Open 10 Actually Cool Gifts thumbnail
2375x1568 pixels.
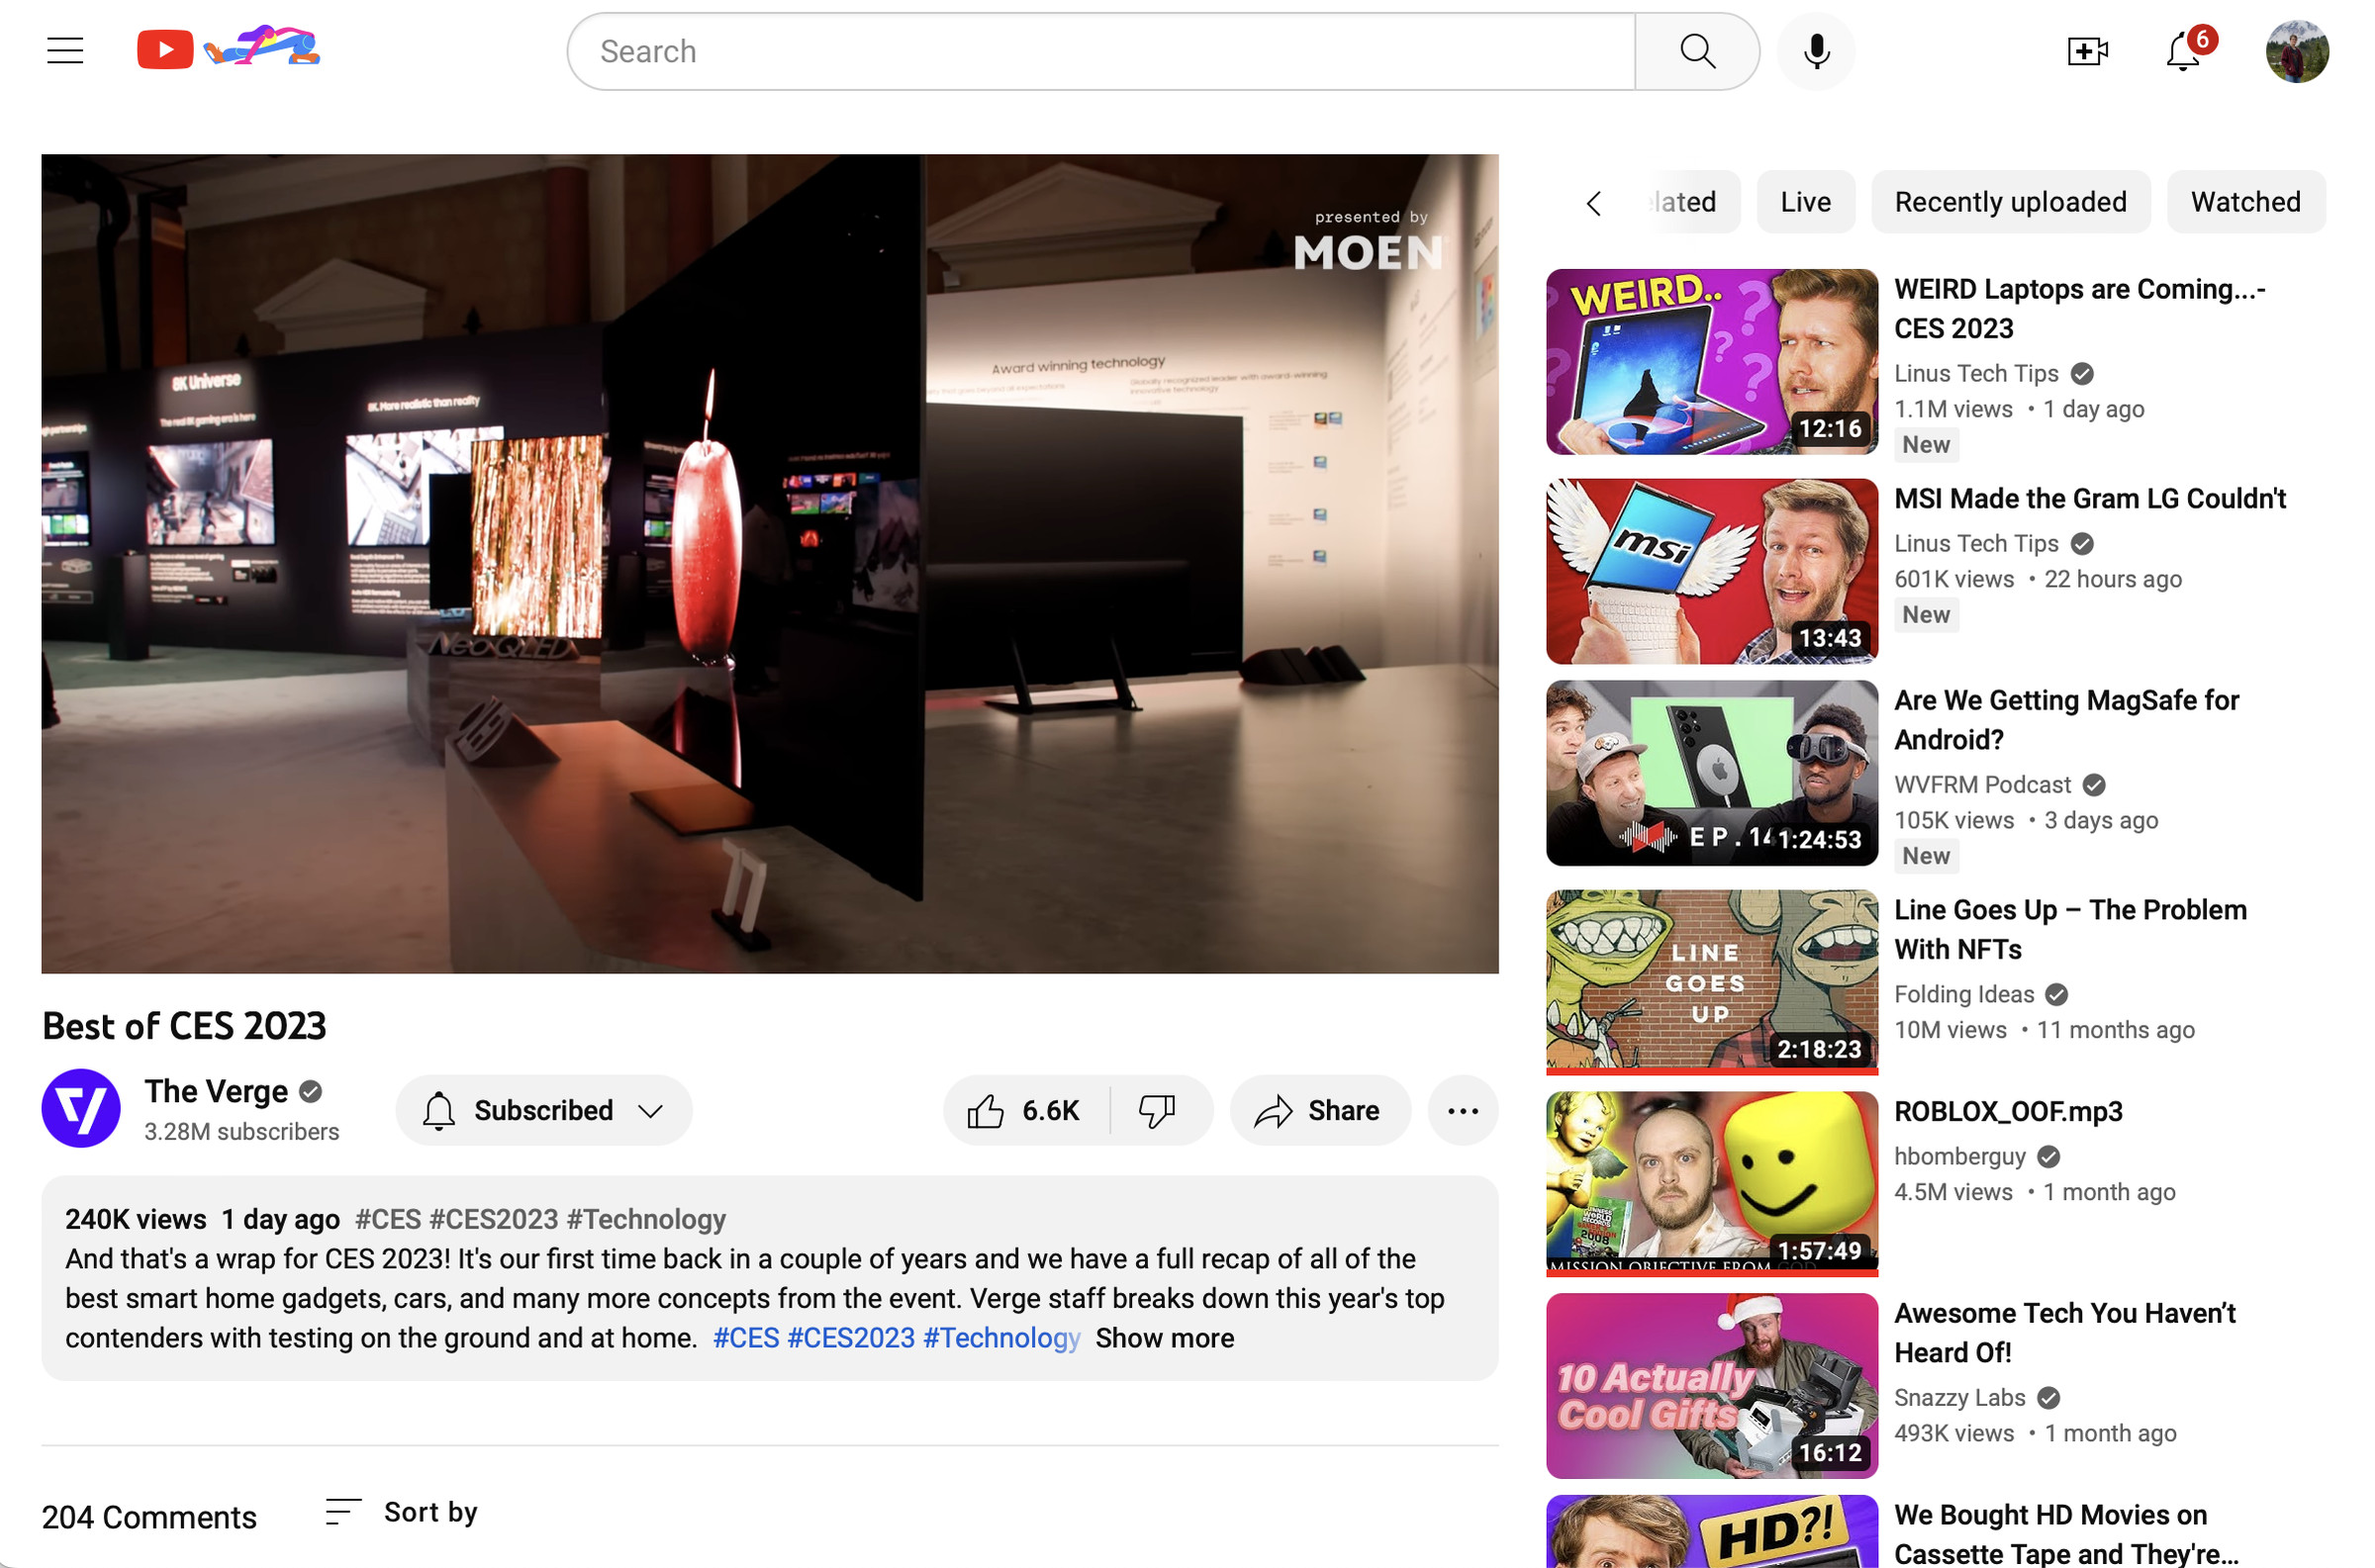point(1712,1386)
